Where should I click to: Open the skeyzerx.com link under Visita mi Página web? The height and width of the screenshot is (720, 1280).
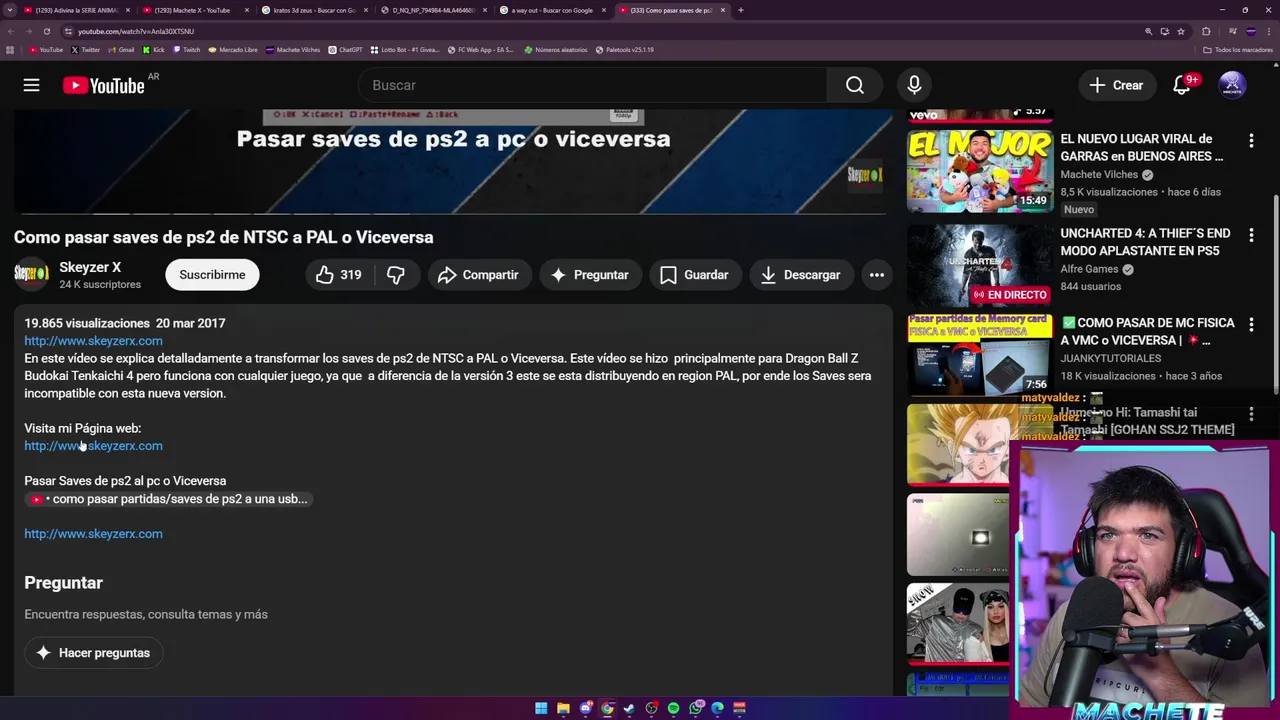click(93, 446)
